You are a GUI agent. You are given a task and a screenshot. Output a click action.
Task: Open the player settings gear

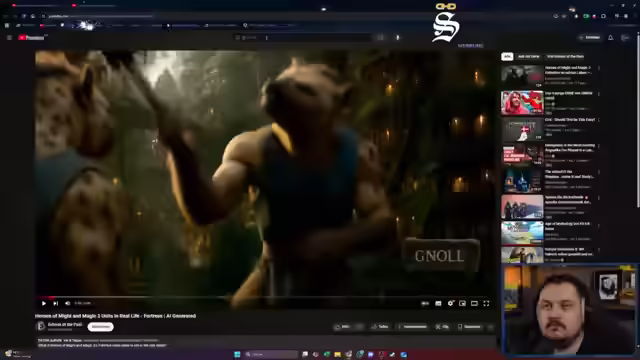(x=450, y=303)
